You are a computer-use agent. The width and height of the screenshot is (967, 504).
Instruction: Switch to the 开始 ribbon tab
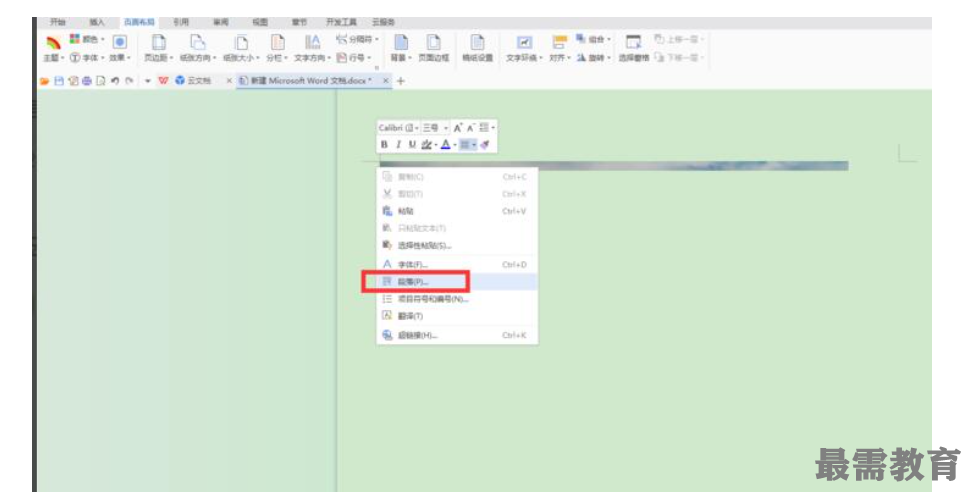click(x=58, y=22)
